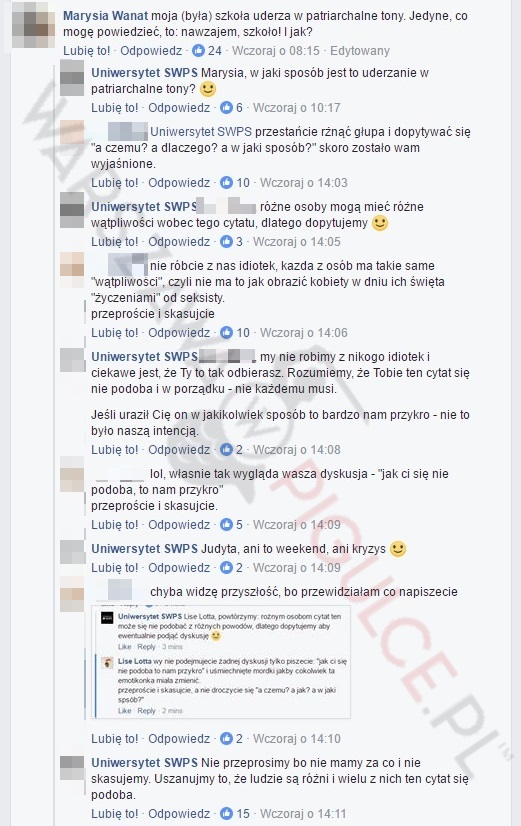Open the Wczoraj o 14:11 timestamp
The image size is (521, 826).
coord(304,814)
